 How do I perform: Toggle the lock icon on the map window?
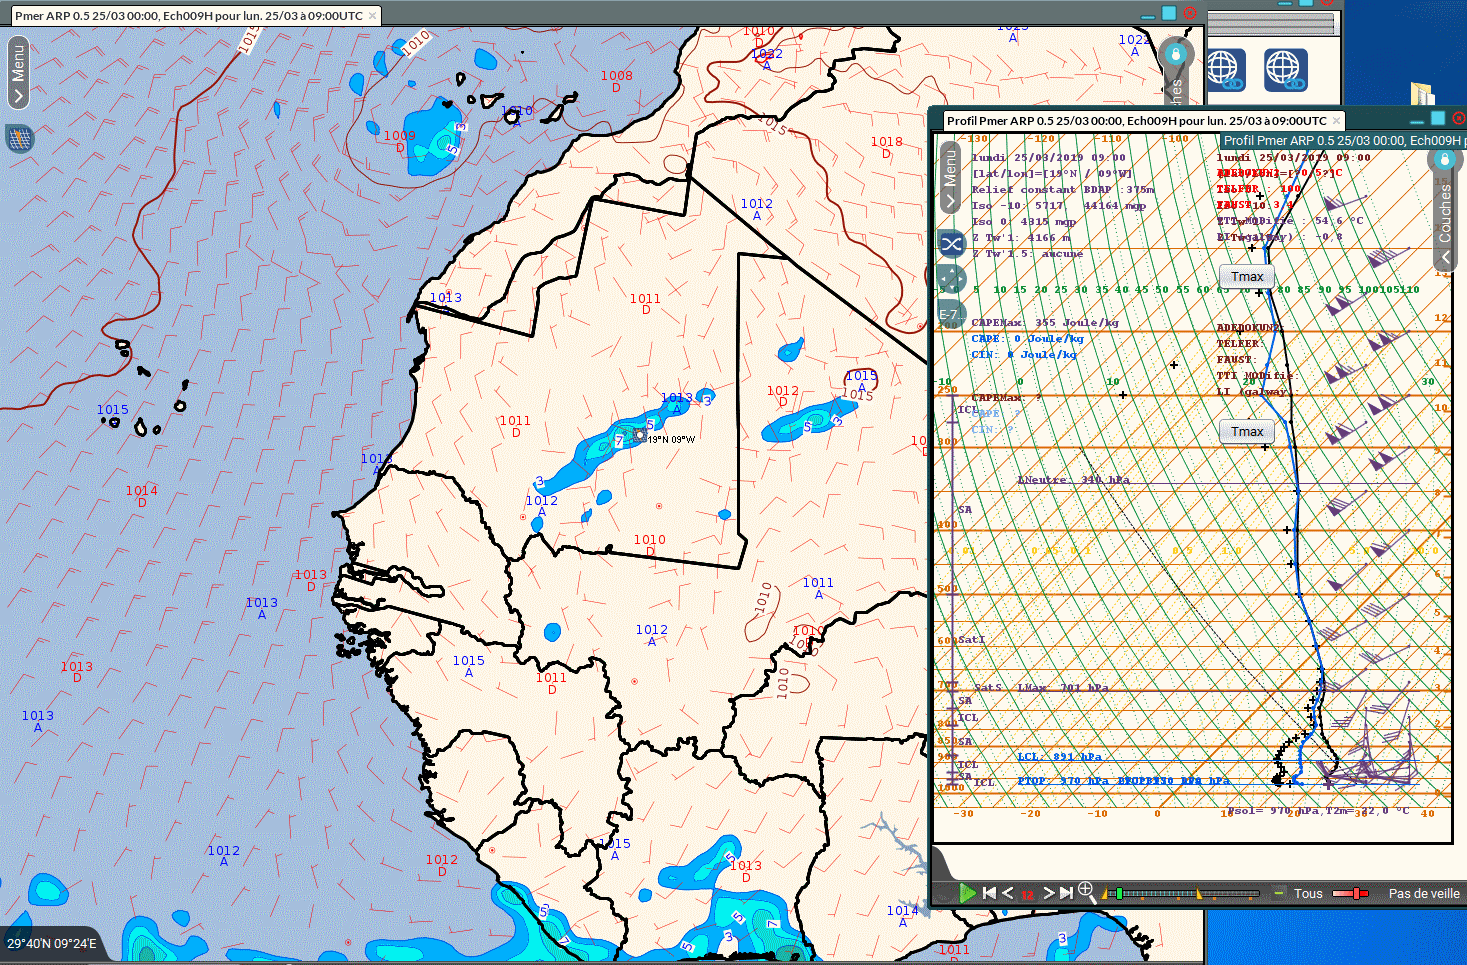(1176, 53)
